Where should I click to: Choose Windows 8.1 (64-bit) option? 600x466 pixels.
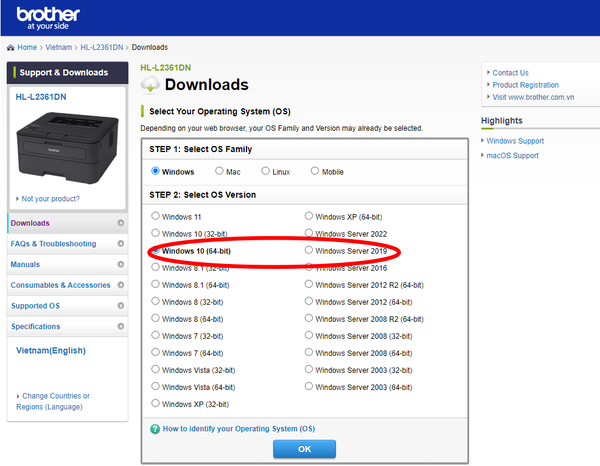pyautogui.click(x=155, y=284)
